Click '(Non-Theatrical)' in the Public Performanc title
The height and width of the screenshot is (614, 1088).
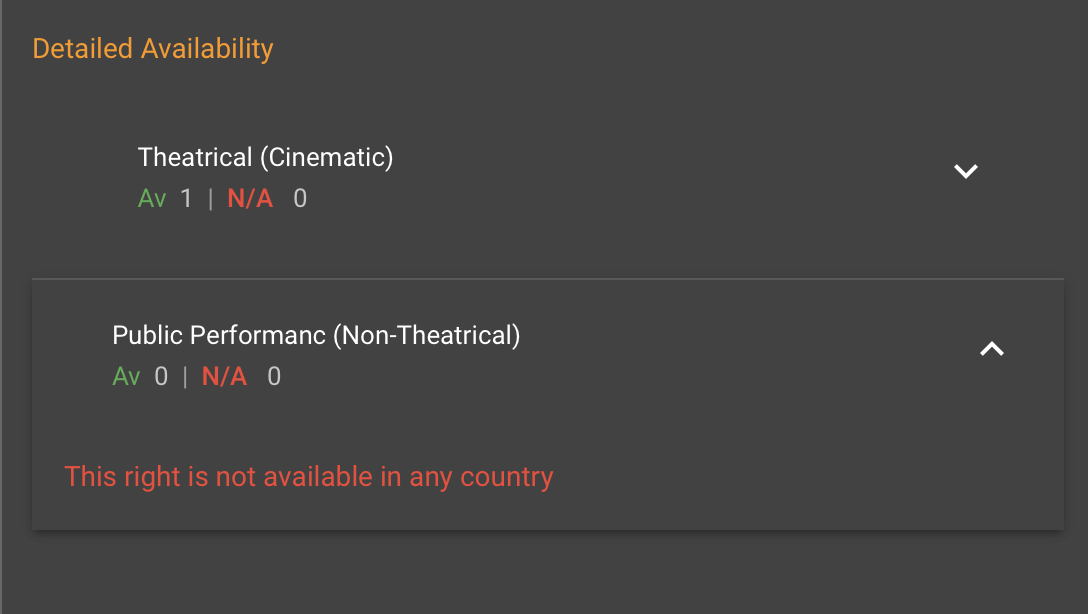pos(428,336)
